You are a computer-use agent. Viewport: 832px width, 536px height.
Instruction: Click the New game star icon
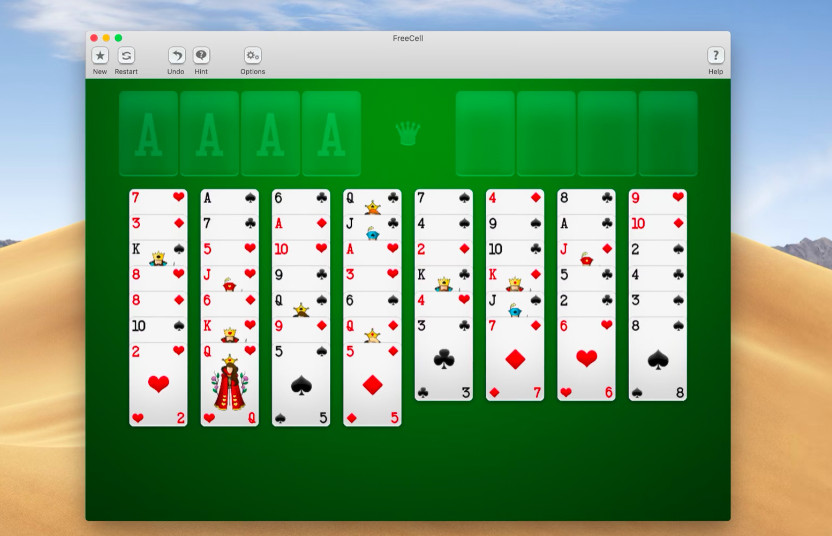point(100,56)
